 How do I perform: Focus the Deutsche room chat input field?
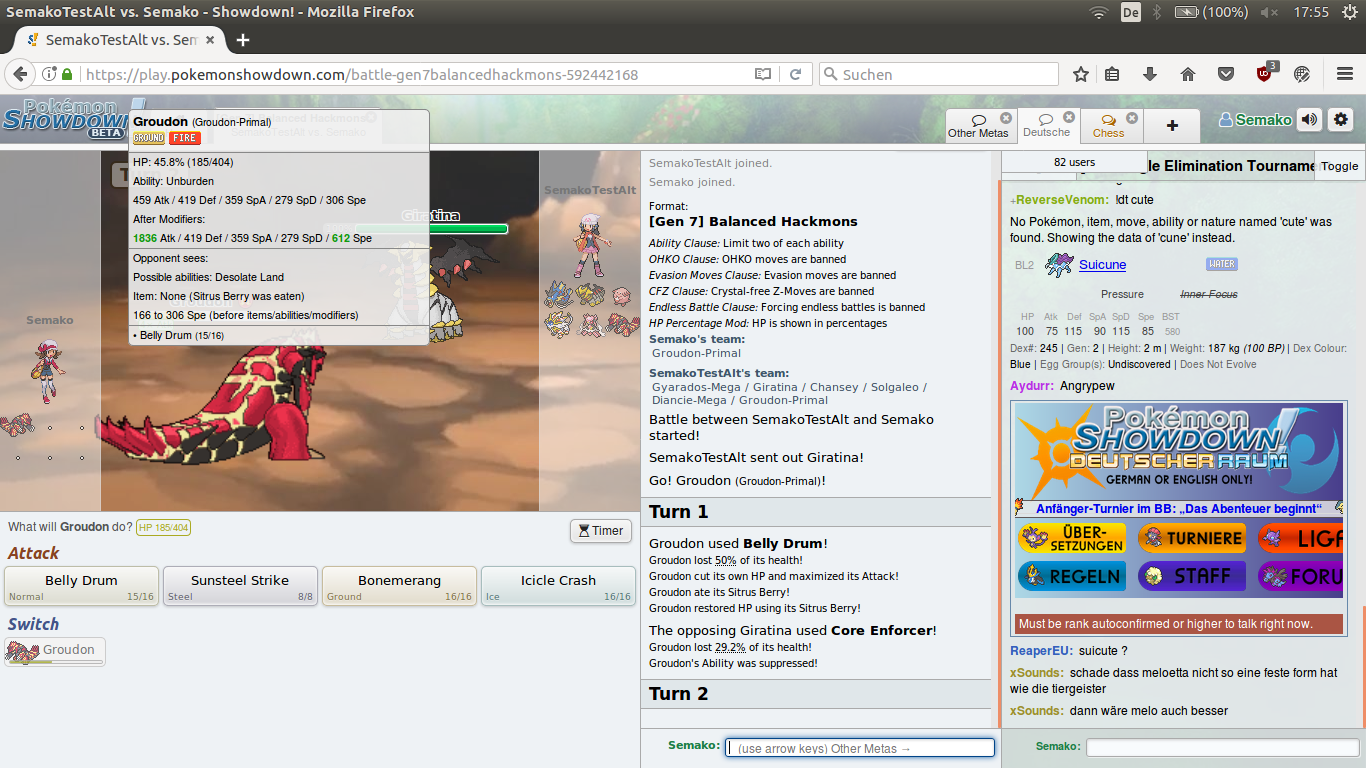(1221, 747)
